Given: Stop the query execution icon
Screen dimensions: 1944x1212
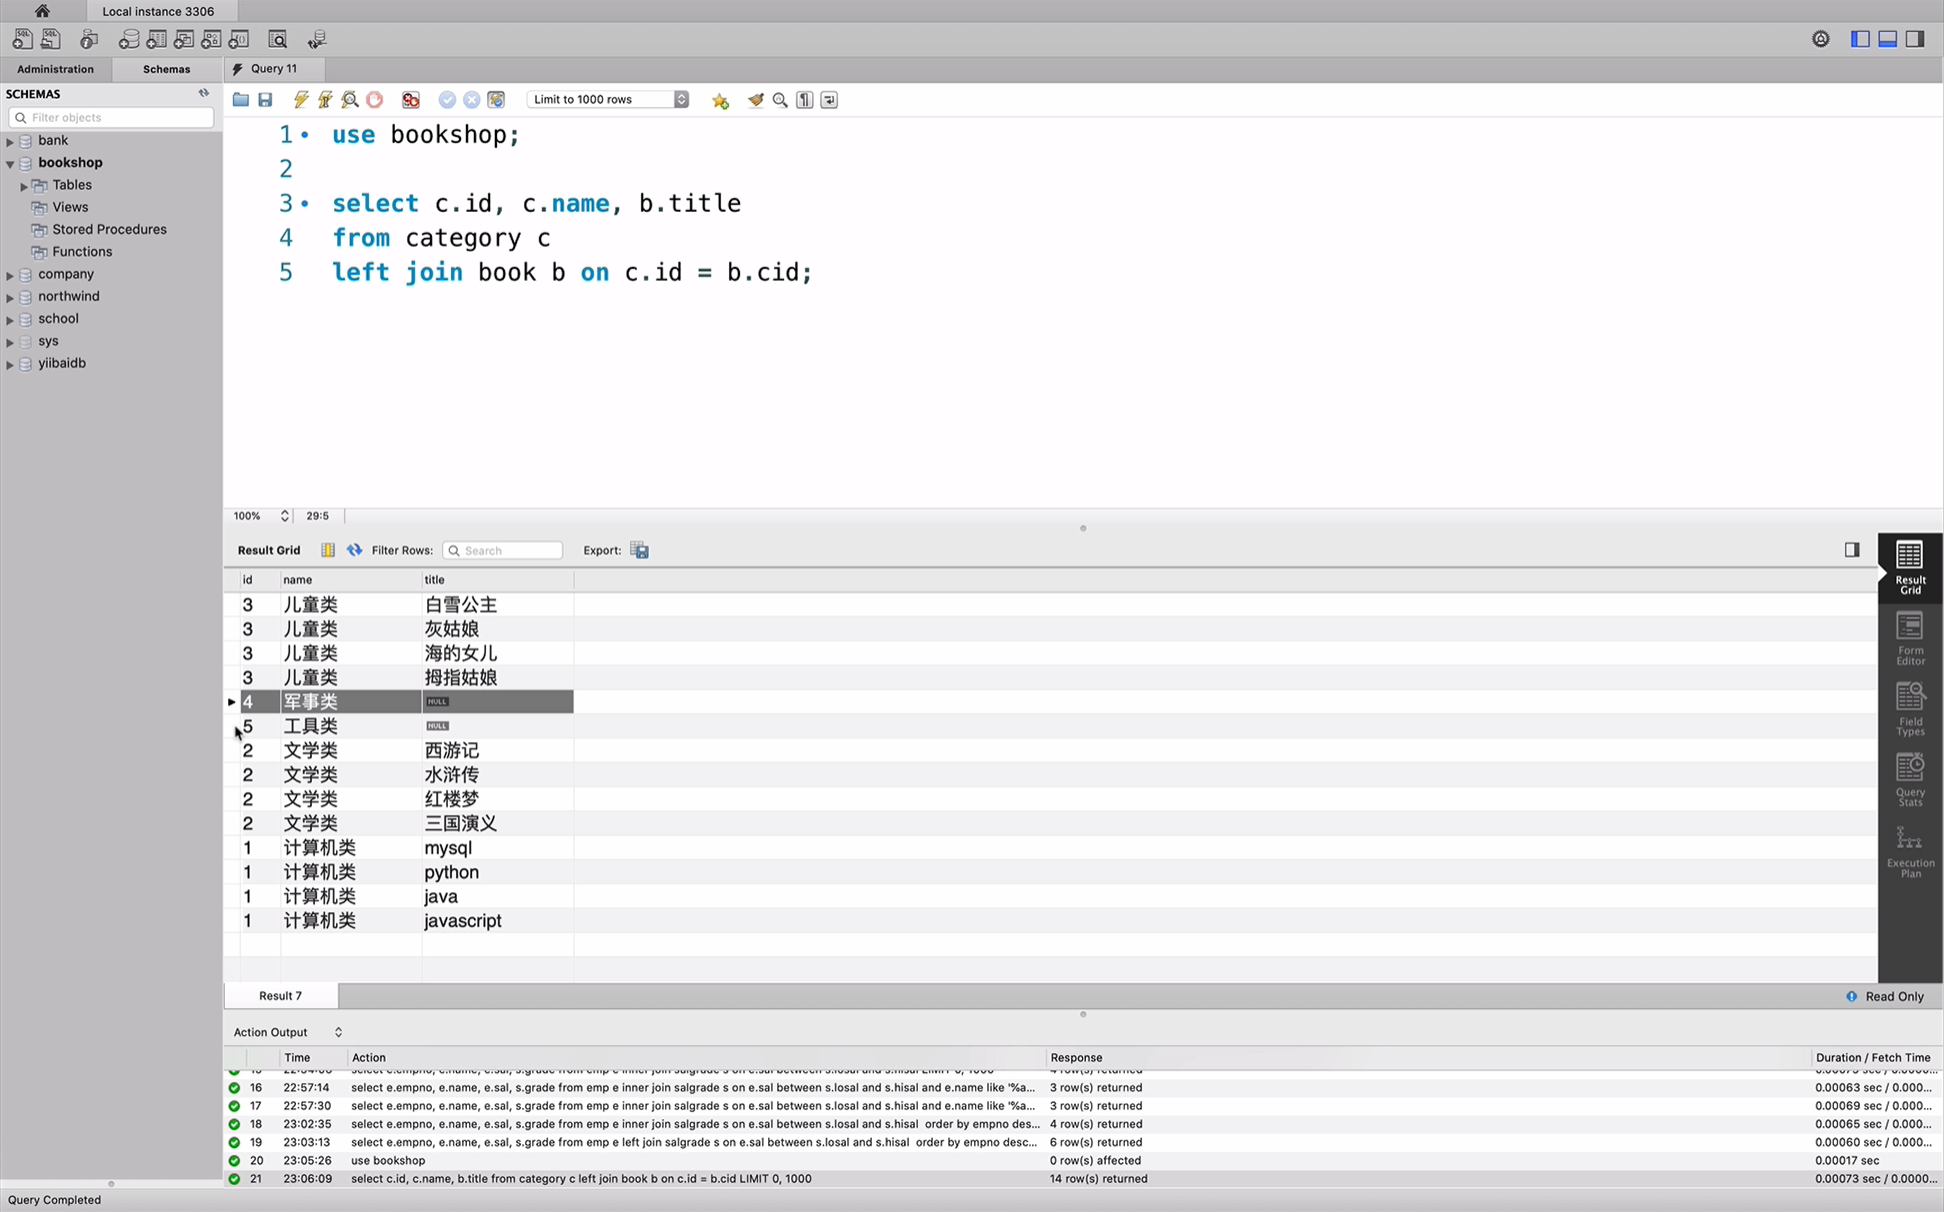Looking at the screenshot, I should tap(375, 100).
